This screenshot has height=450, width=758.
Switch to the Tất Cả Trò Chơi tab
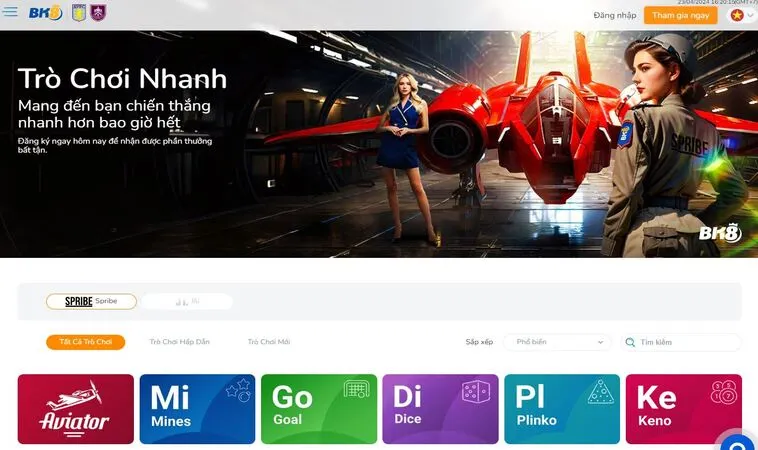pyautogui.click(x=85, y=342)
